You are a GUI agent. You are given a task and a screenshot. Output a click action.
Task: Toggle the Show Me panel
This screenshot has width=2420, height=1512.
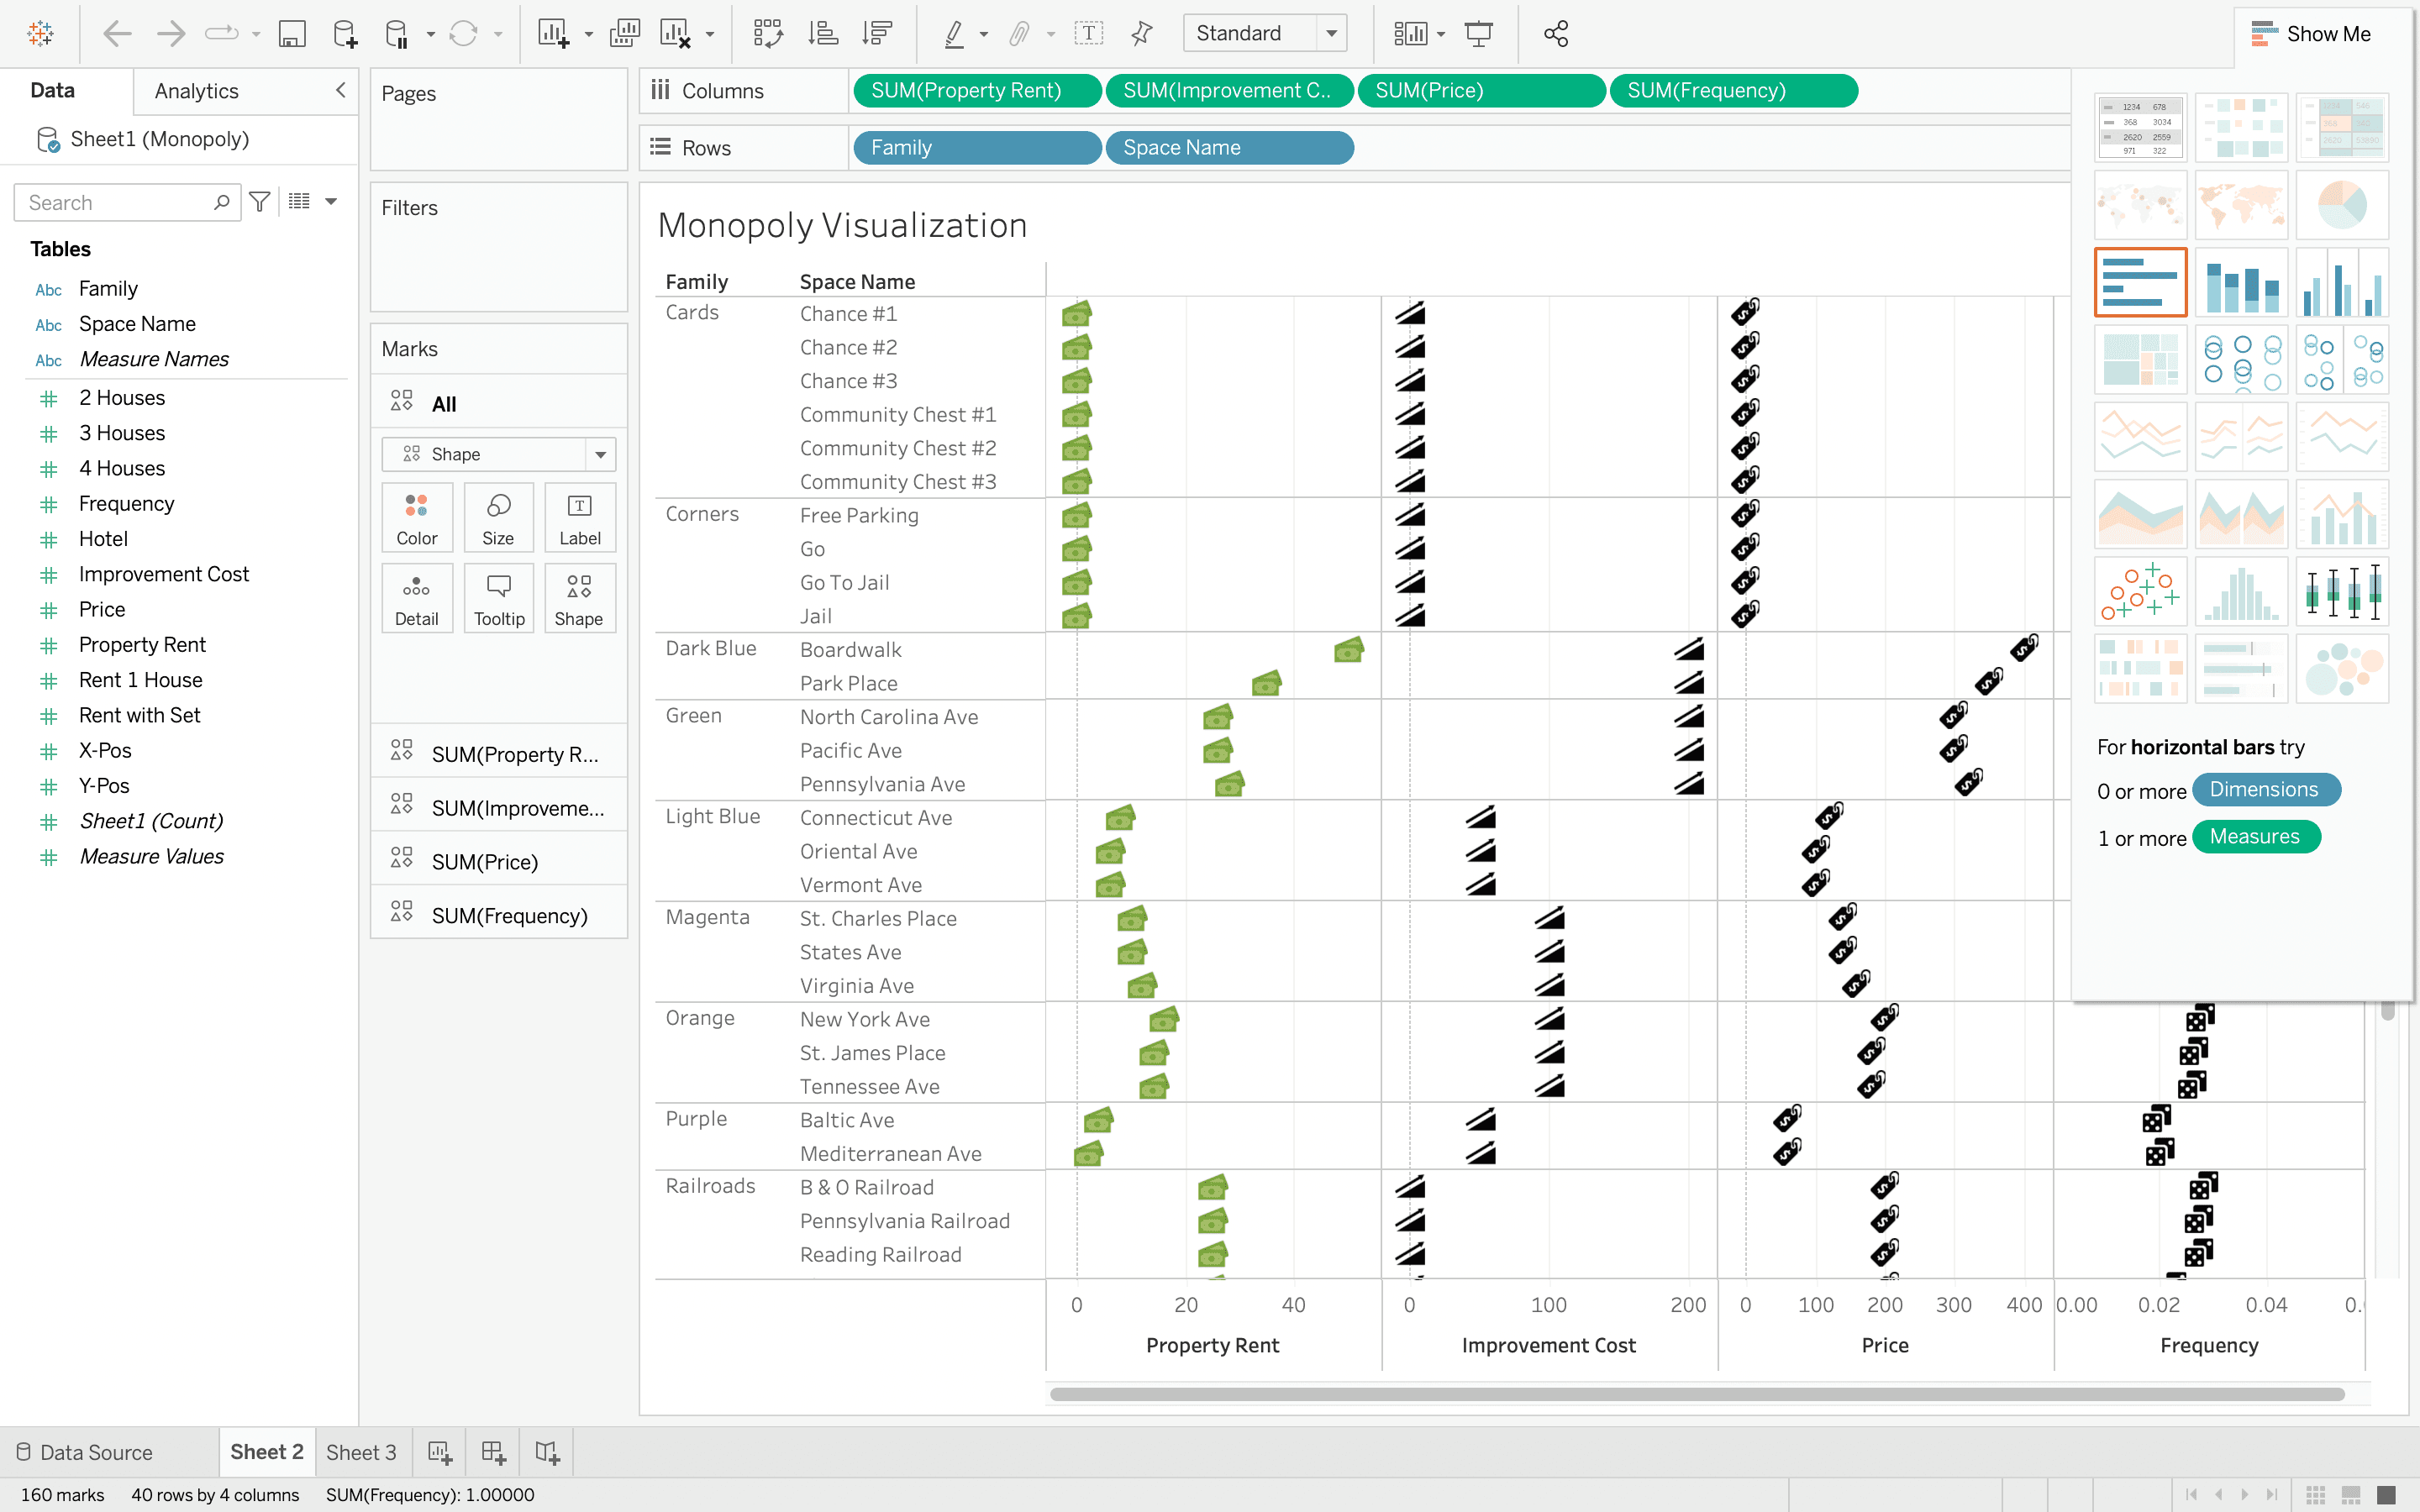[2310, 34]
